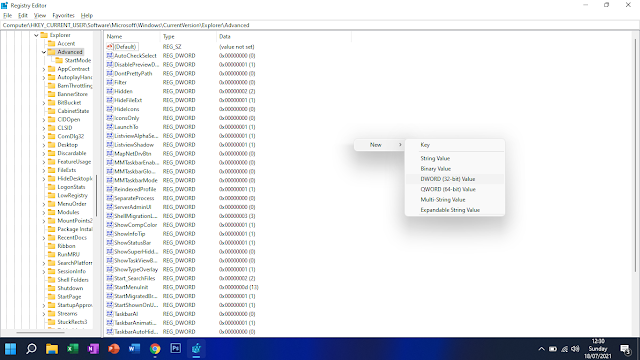Choose DWORD (32-bit) Value from submenu

click(x=455, y=179)
